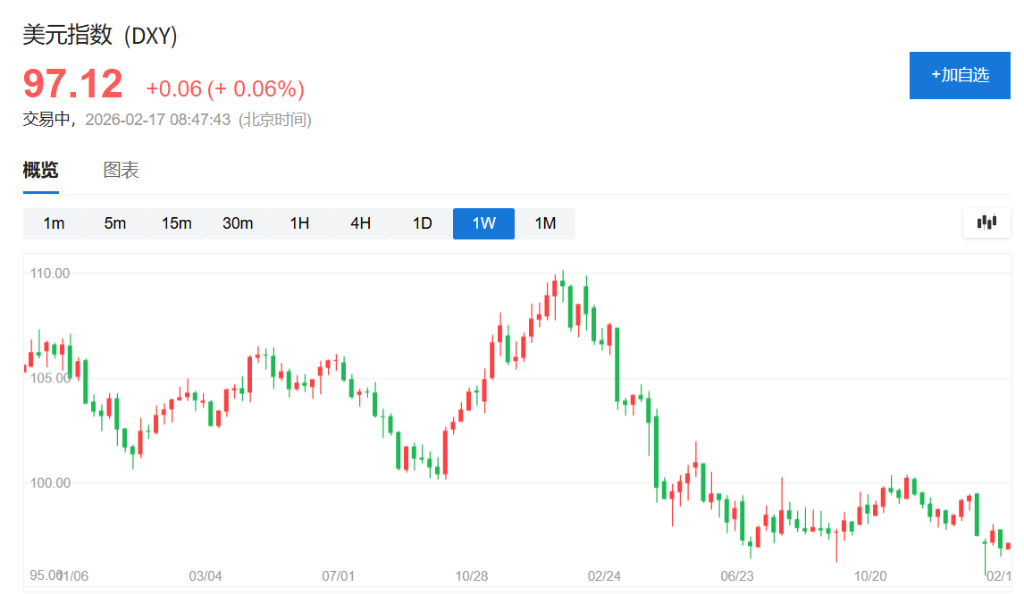Click the 10/28 date axis label
Viewport: 1024px width, 594px height.
click(471, 576)
